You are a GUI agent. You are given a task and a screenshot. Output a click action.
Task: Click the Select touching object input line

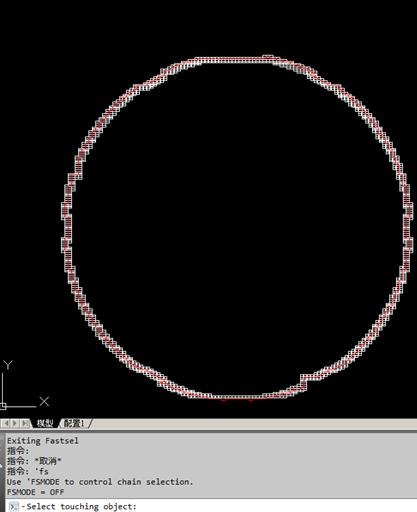[x=213, y=506]
